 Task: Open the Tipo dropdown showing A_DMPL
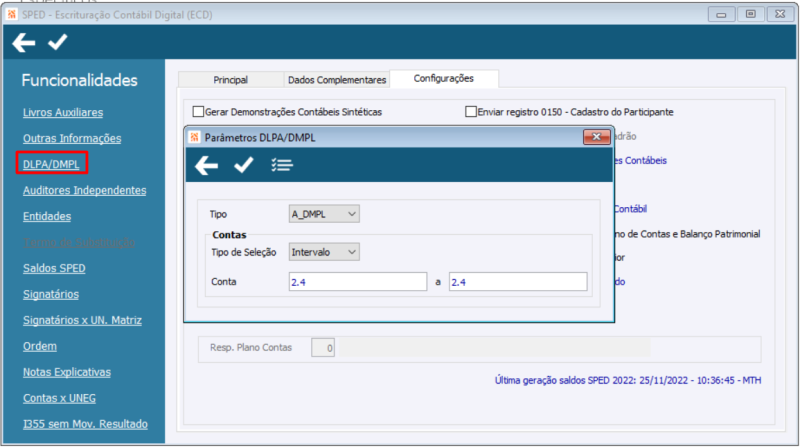(324, 214)
